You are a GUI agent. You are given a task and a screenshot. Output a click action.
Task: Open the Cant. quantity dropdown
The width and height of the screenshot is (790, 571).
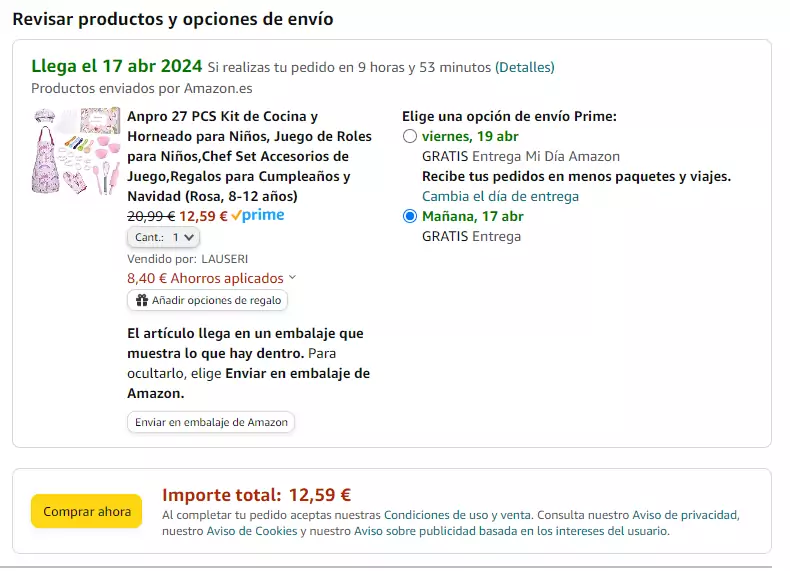pos(164,237)
